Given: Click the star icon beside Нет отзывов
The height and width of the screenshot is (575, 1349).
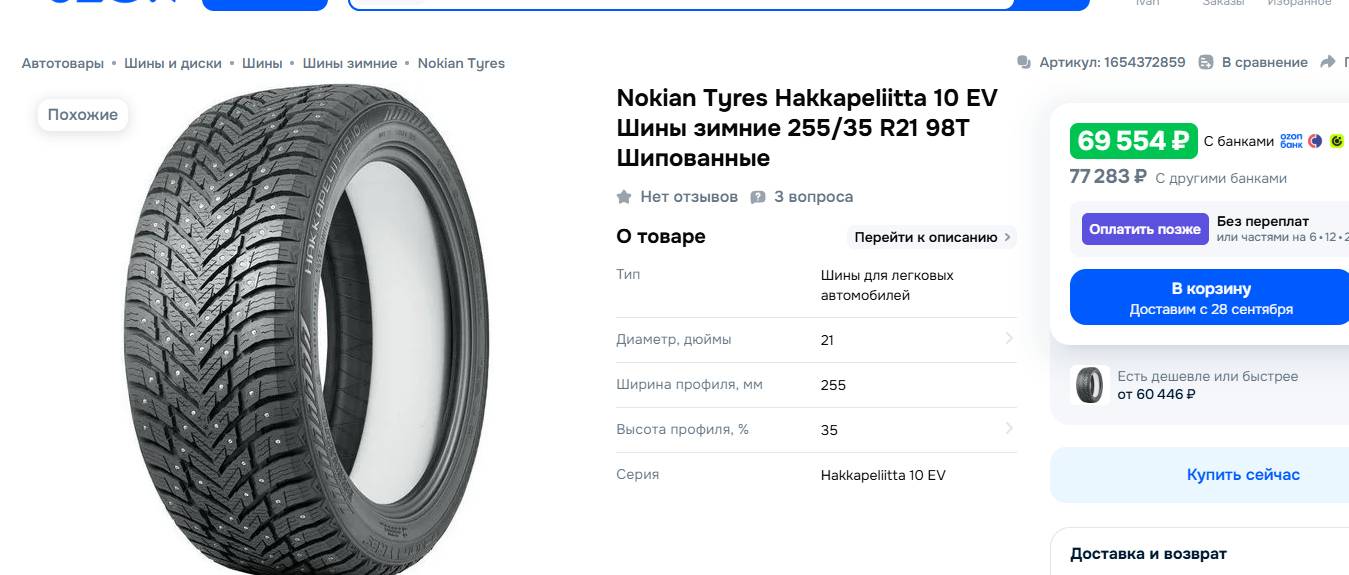Looking at the screenshot, I should 624,197.
